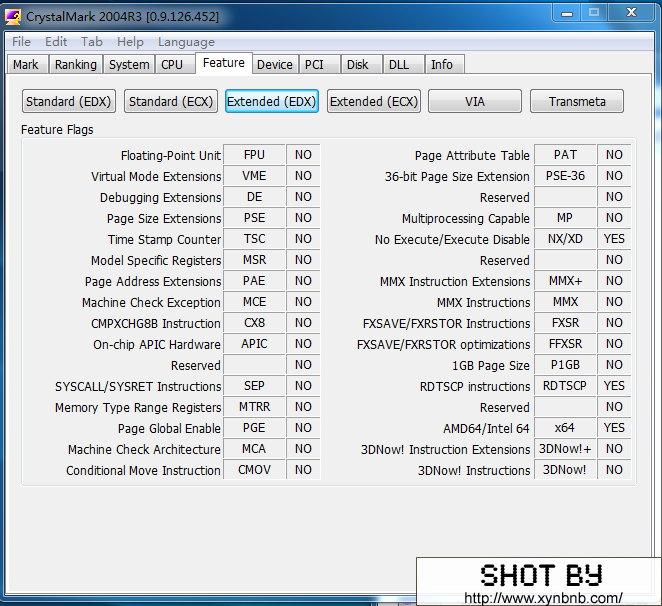Click the PSE-36 cell
Screen dimensions: 662x606
[565, 176]
